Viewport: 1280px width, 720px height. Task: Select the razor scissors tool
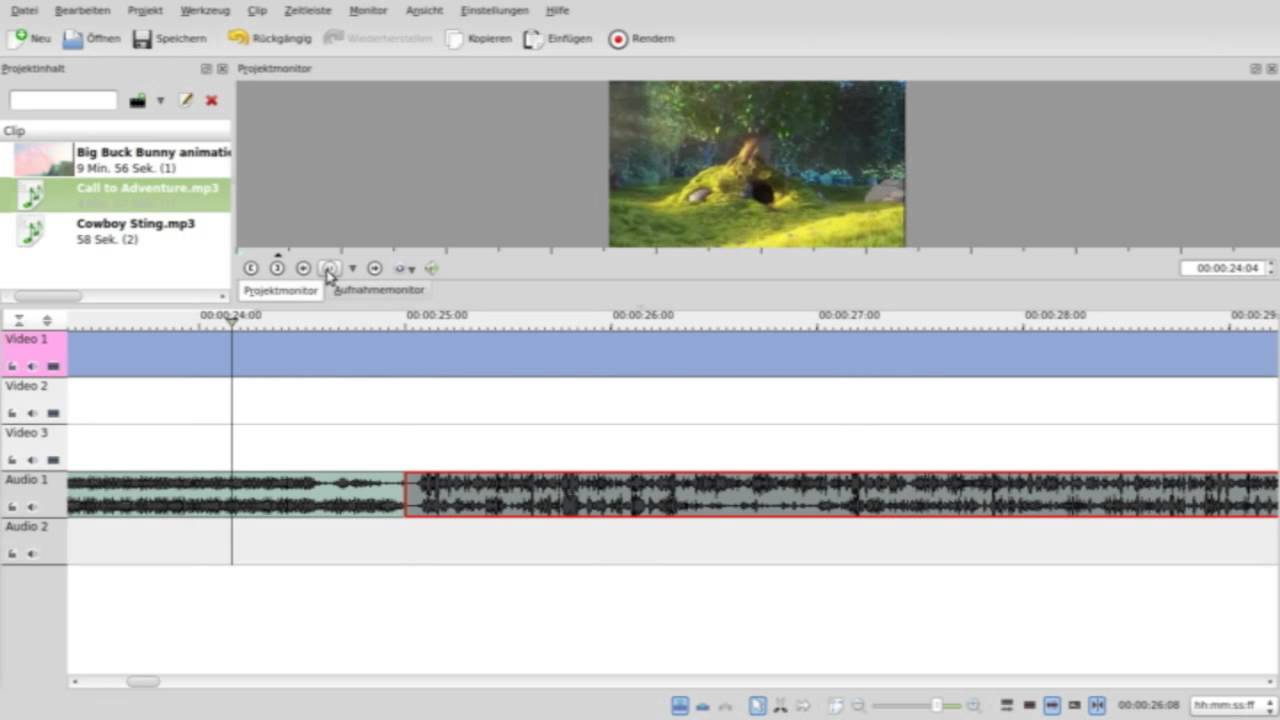tap(781, 706)
